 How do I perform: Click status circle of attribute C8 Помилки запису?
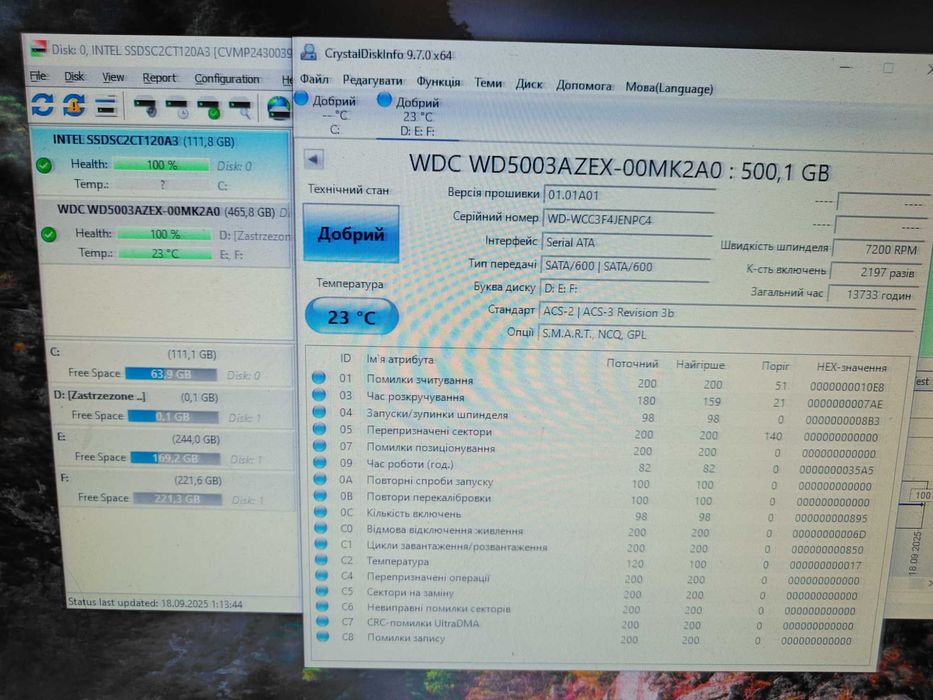(323, 636)
